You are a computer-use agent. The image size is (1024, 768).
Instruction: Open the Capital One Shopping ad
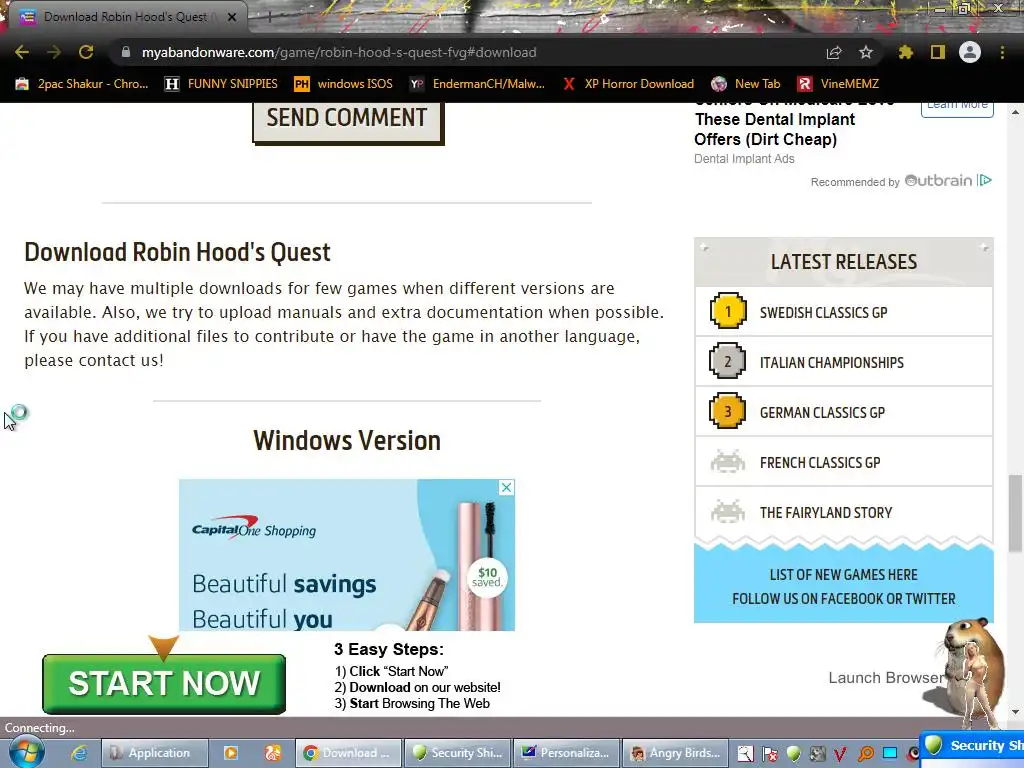(x=347, y=555)
